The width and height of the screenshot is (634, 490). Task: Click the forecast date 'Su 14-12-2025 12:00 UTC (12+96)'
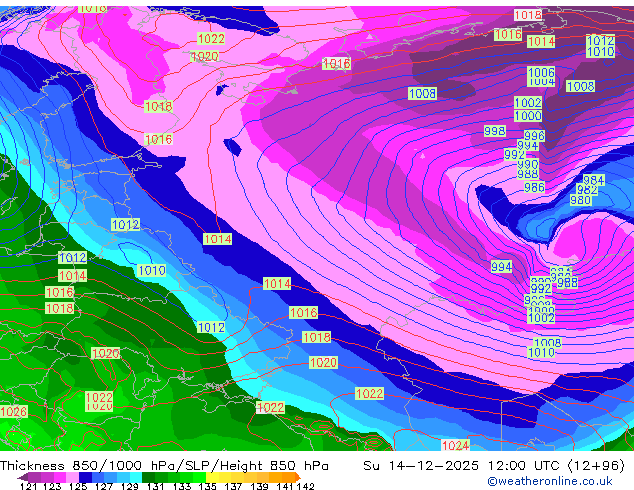tap(494, 466)
